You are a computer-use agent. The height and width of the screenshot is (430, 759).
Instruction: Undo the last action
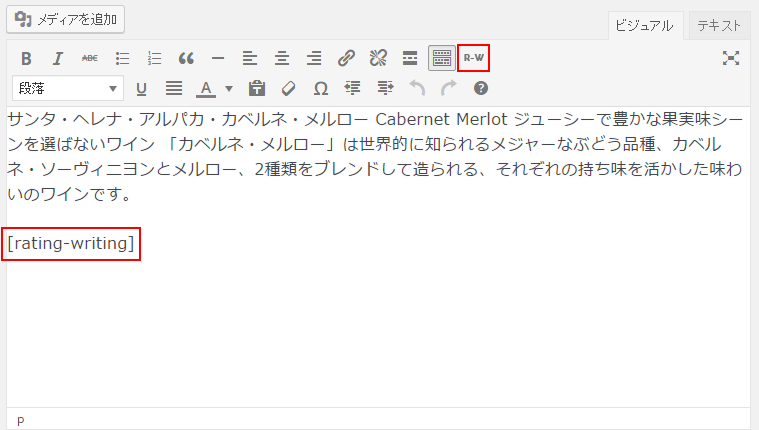417,89
